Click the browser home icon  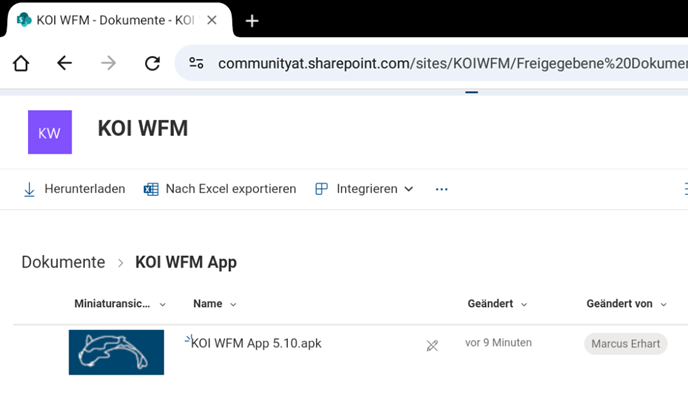21,64
